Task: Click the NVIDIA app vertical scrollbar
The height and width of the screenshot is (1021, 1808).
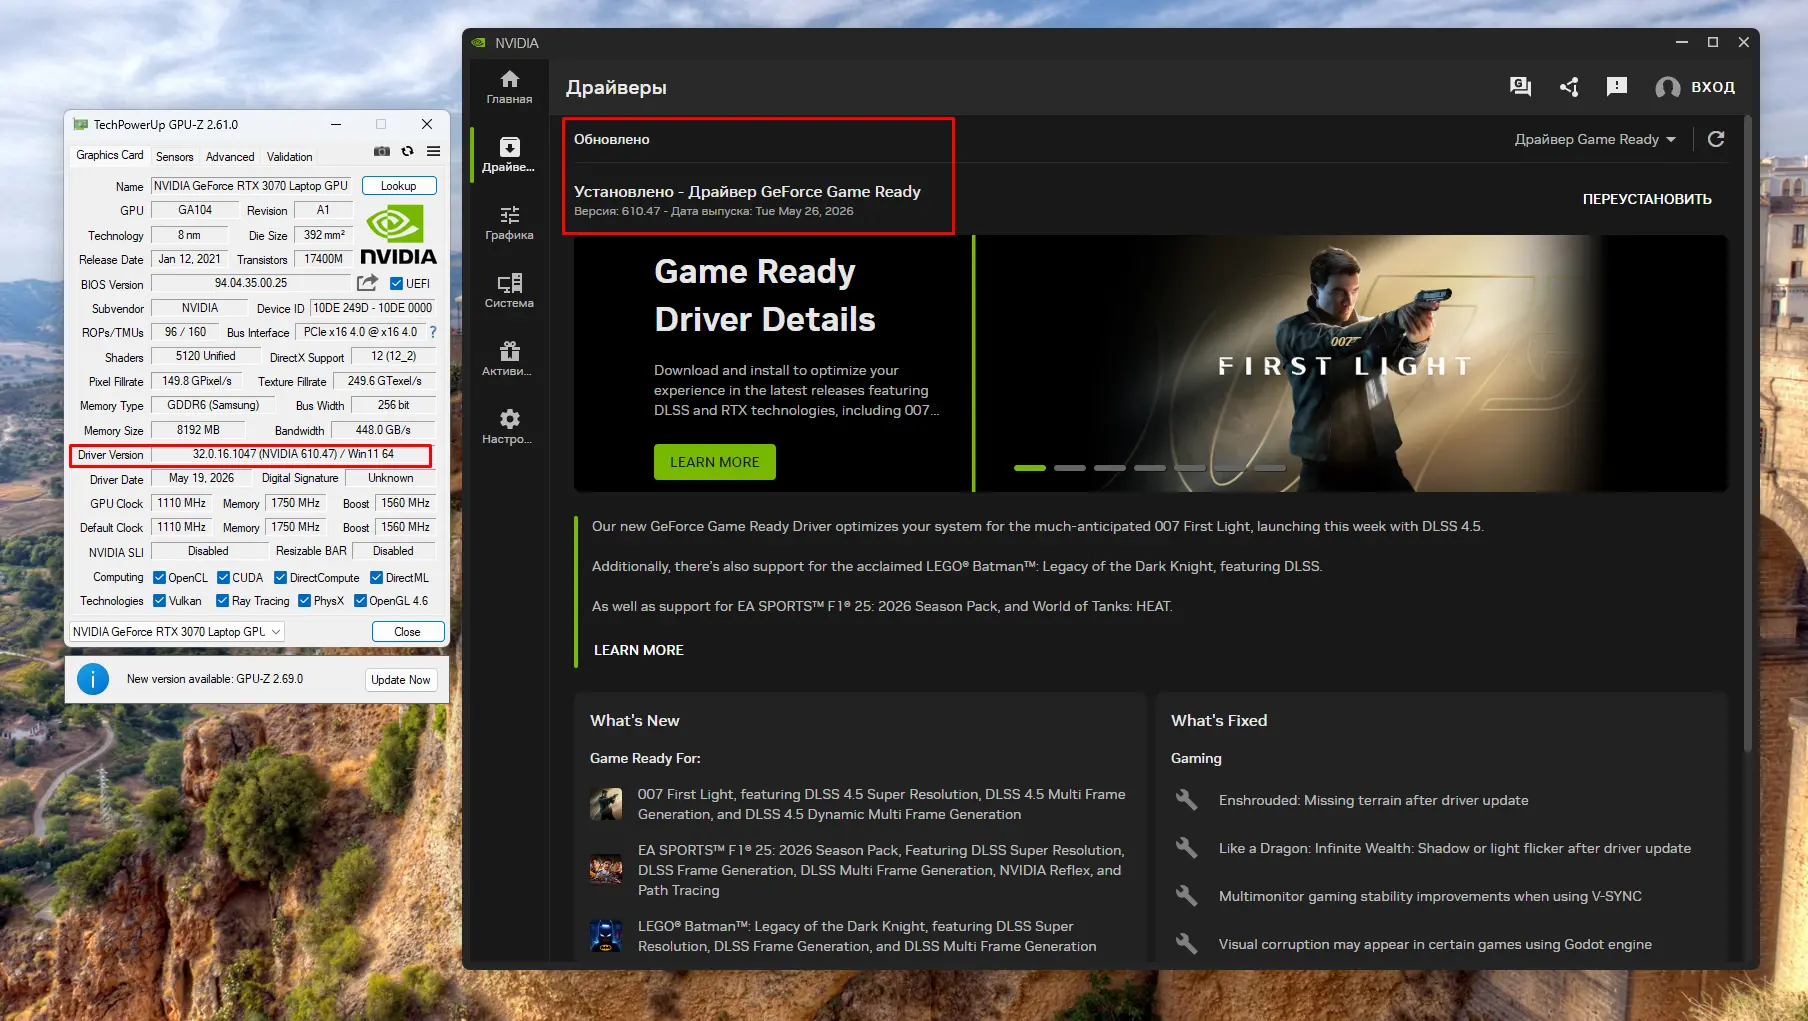Action: (x=1748, y=435)
